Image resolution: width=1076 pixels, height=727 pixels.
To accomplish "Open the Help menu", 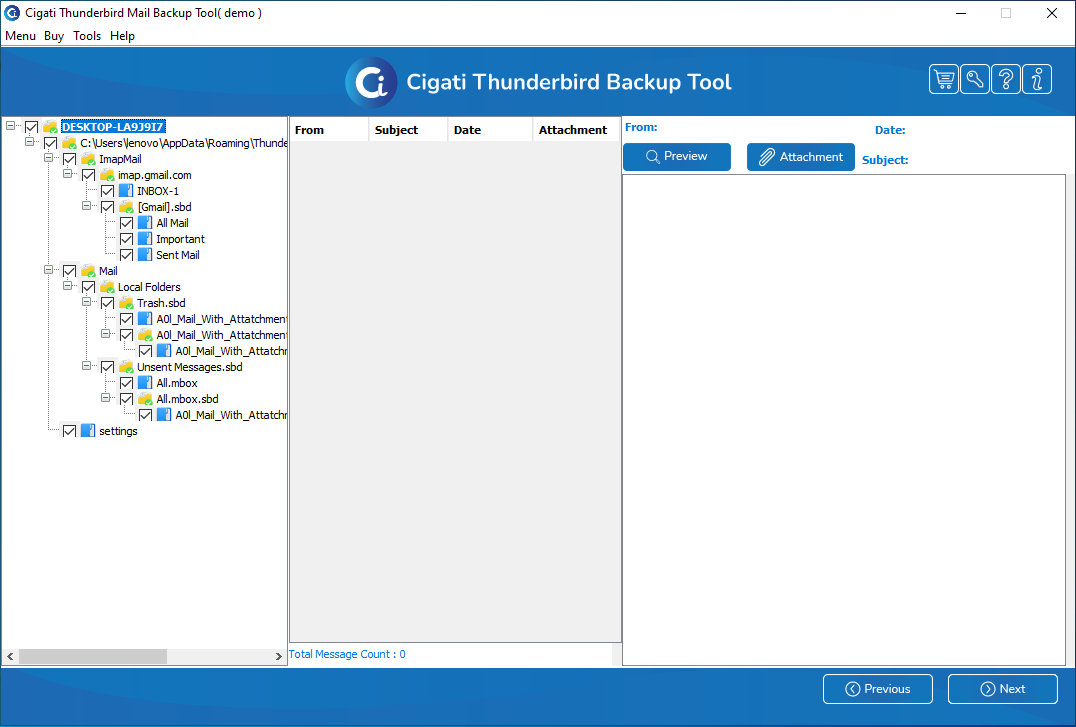I will point(122,36).
